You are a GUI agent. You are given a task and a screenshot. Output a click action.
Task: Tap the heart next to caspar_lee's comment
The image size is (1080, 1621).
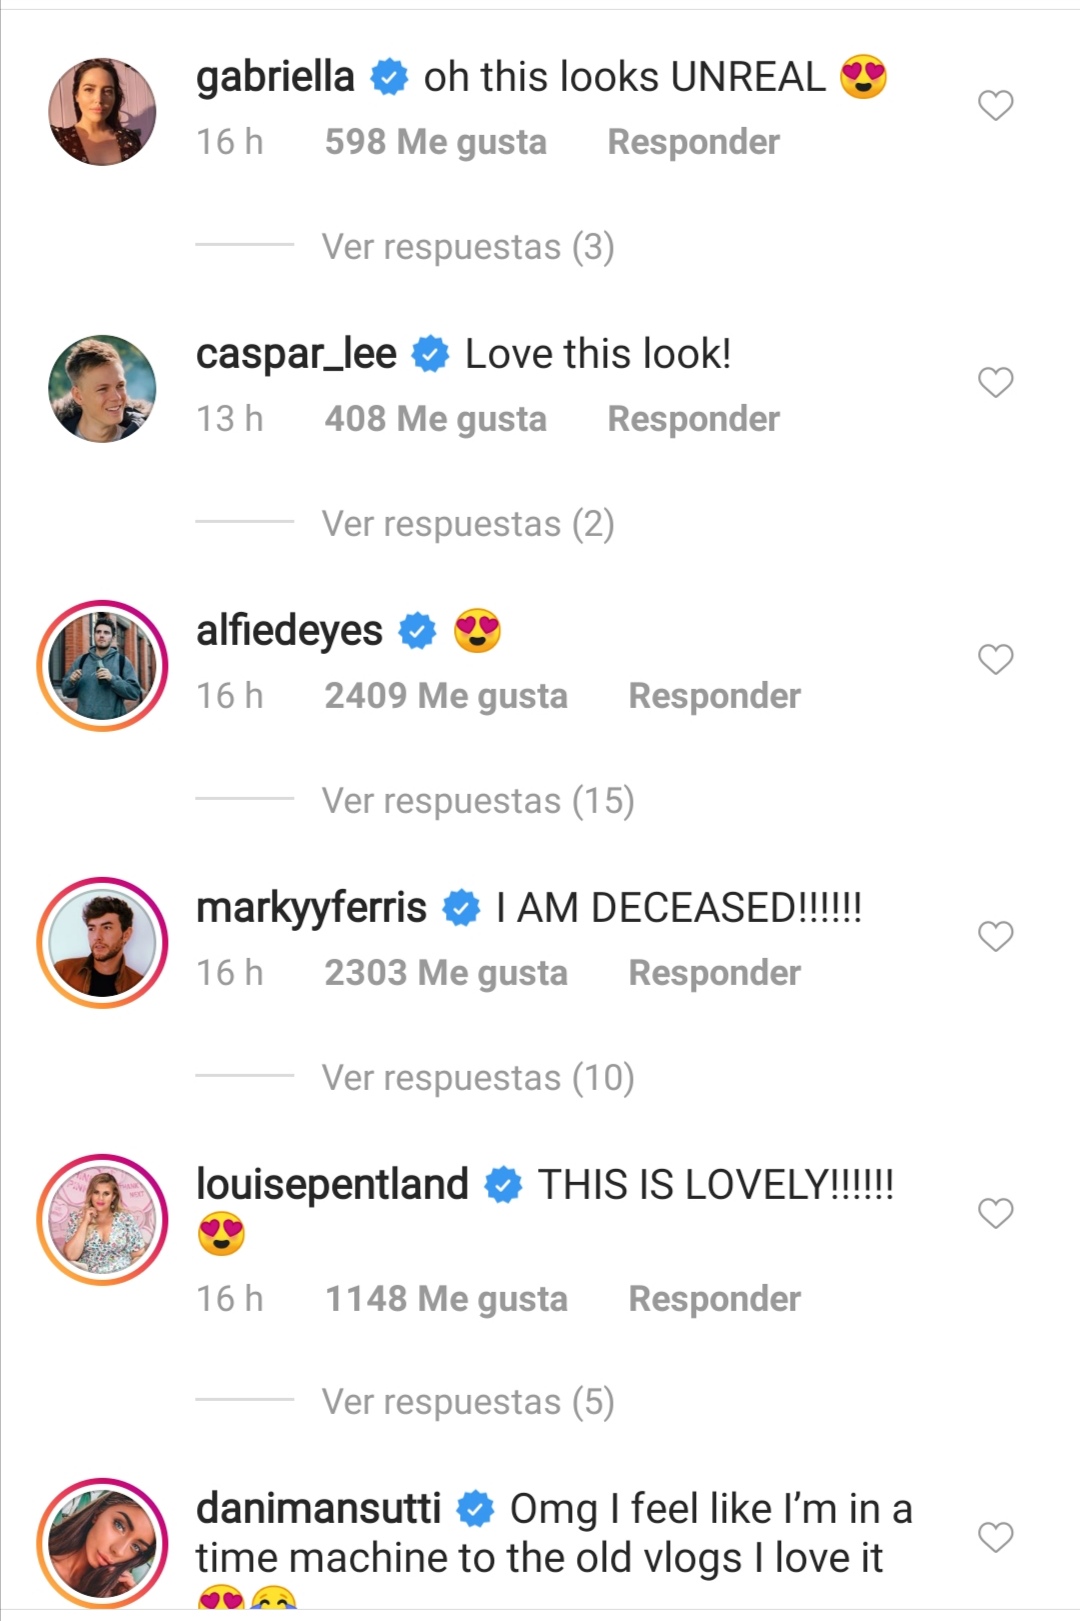pos(995,382)
